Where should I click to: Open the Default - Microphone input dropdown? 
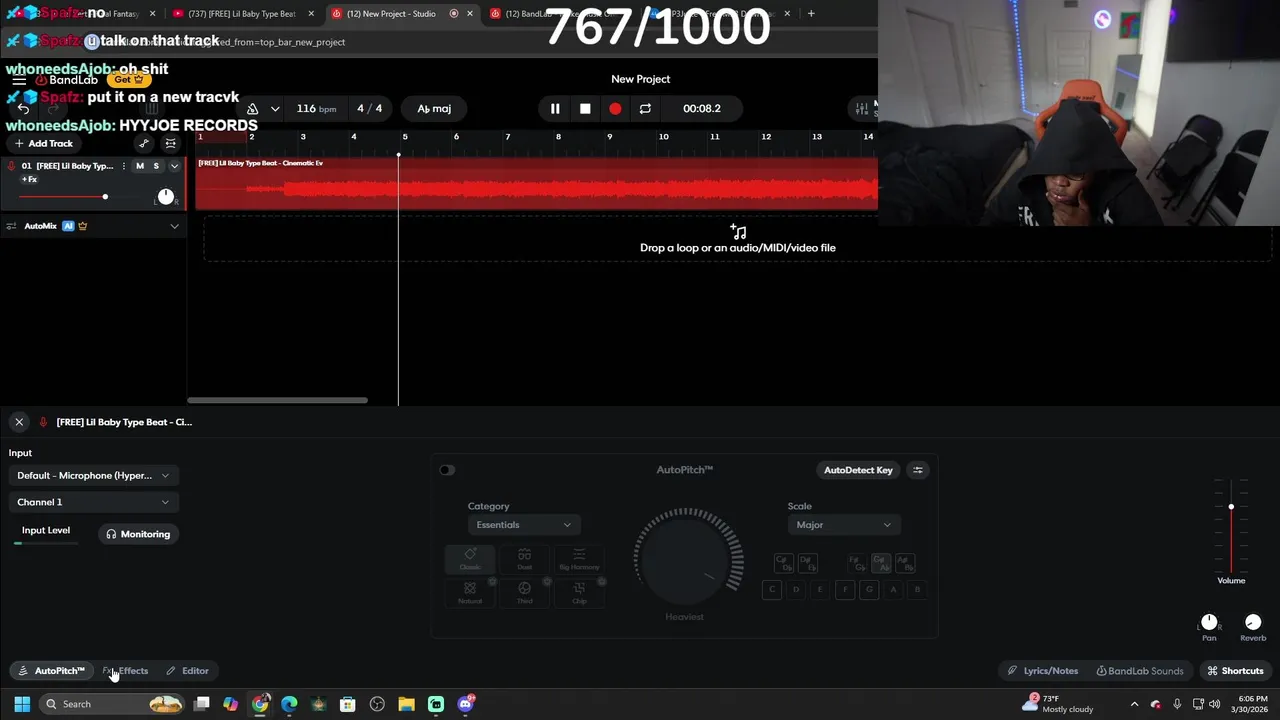(94, 475)
